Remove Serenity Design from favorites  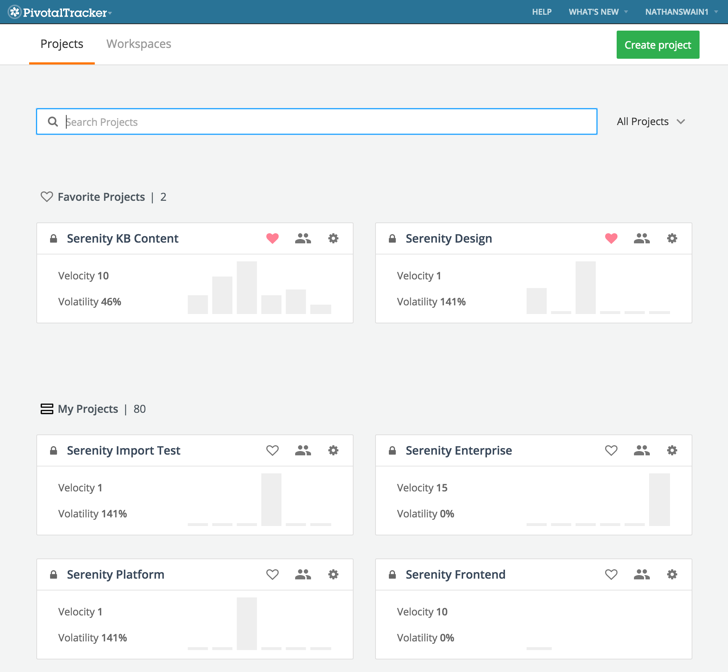(x=611, y=239)
